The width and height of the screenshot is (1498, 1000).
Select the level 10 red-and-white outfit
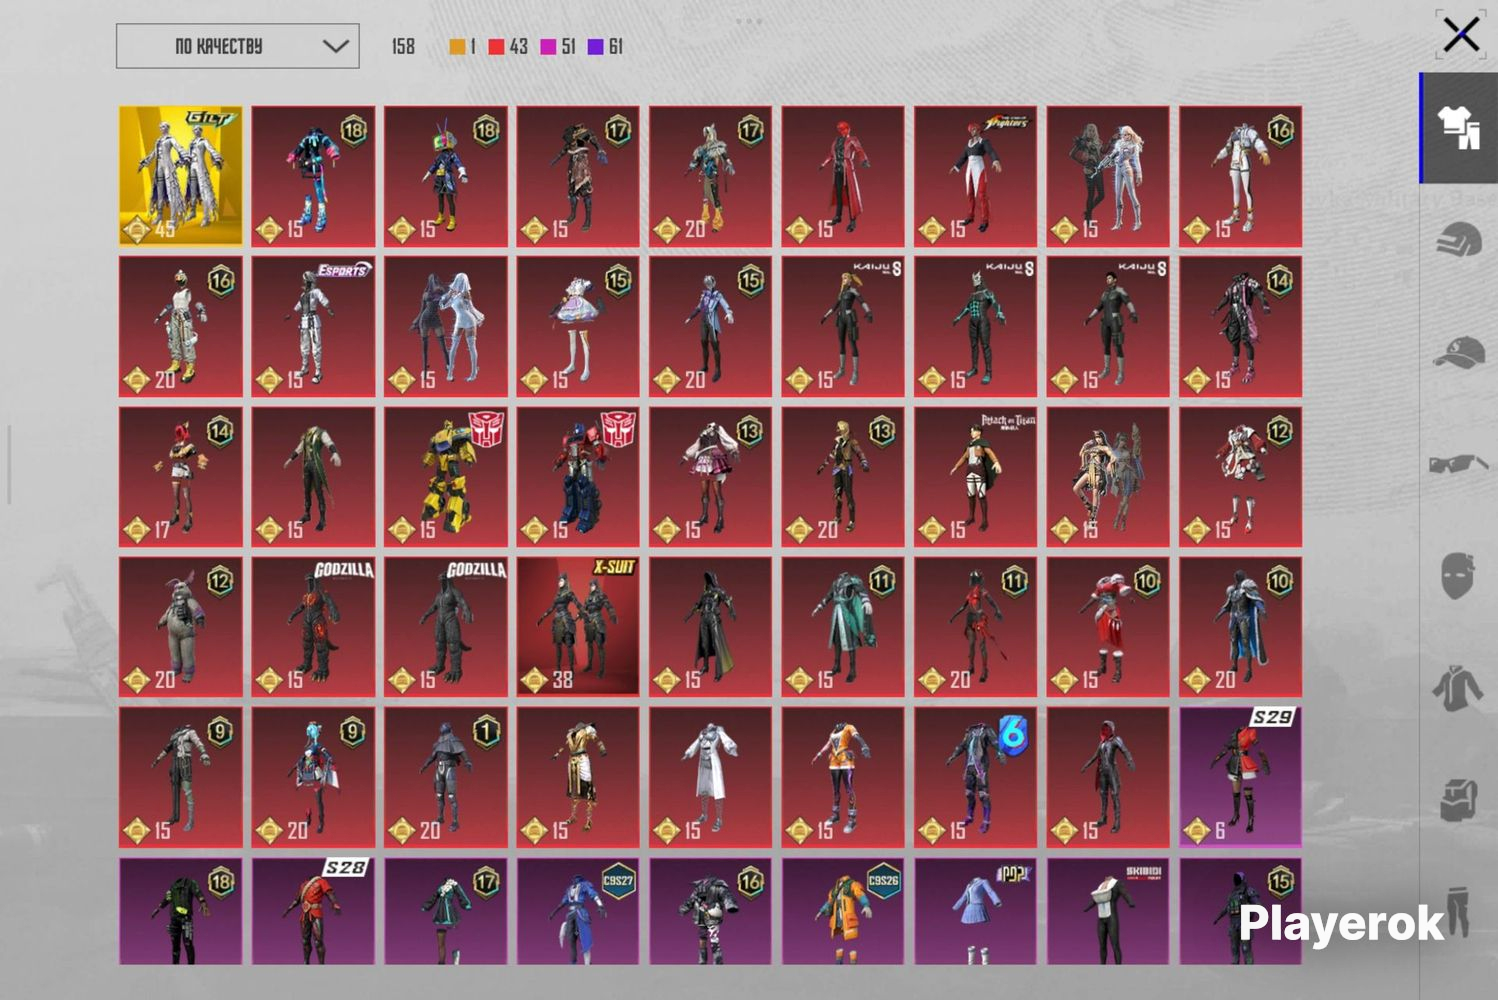(1108, 626)
